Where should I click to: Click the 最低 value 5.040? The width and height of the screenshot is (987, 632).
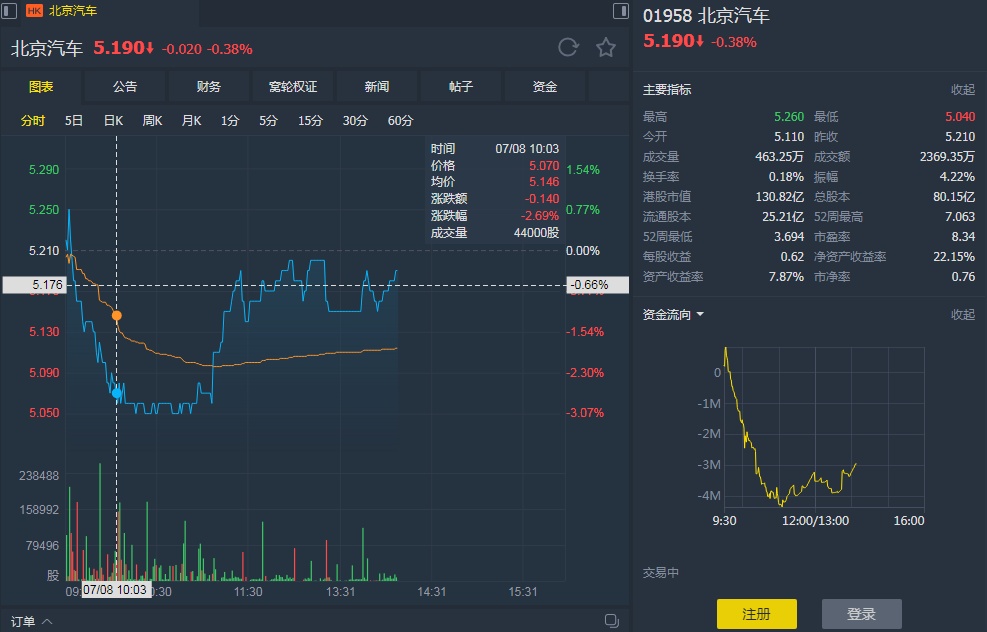point(960,116)
